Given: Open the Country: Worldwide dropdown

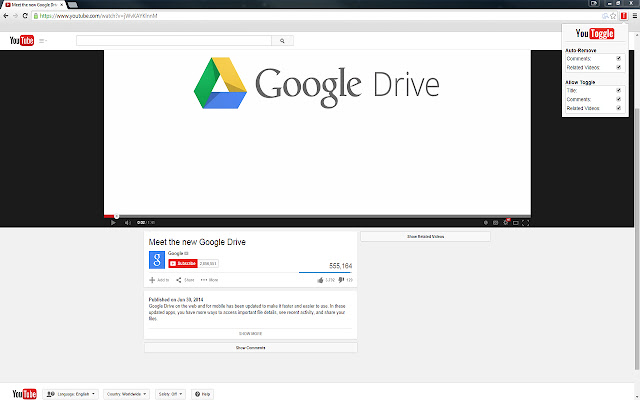Looking at the screenshot, I should click(126, 394).
